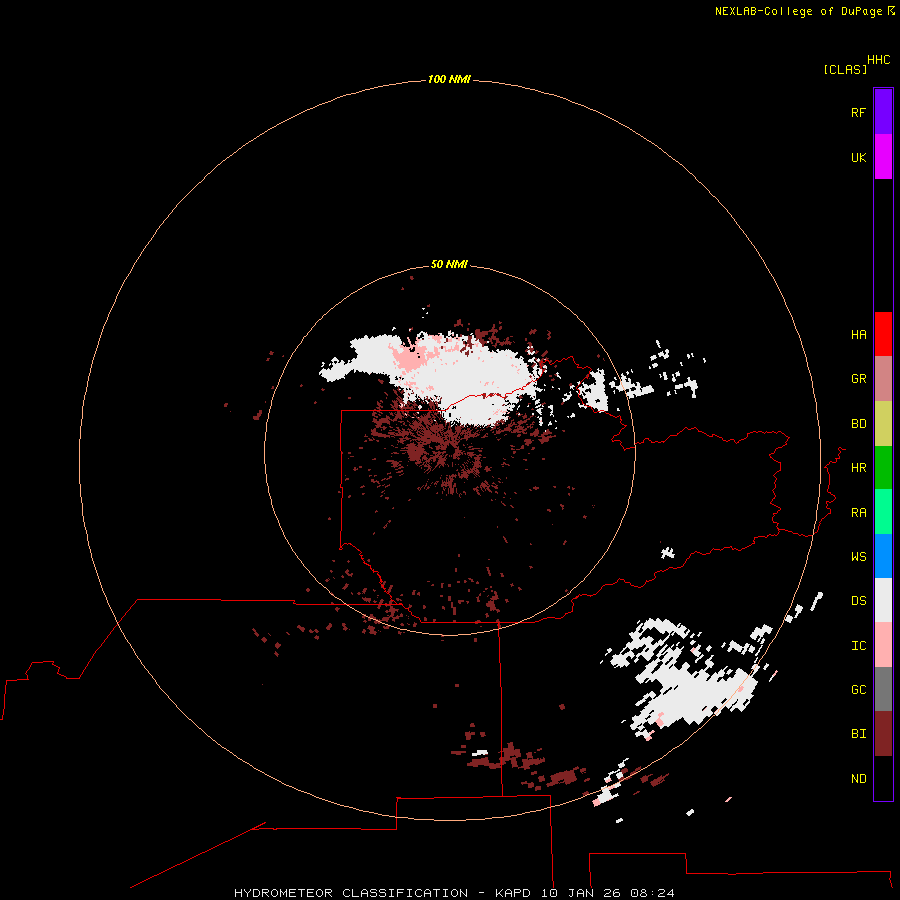The height and width of the screenshot is (900, 900).
Task: Click the [CLAS] units label
Action: tap(845, 70)
